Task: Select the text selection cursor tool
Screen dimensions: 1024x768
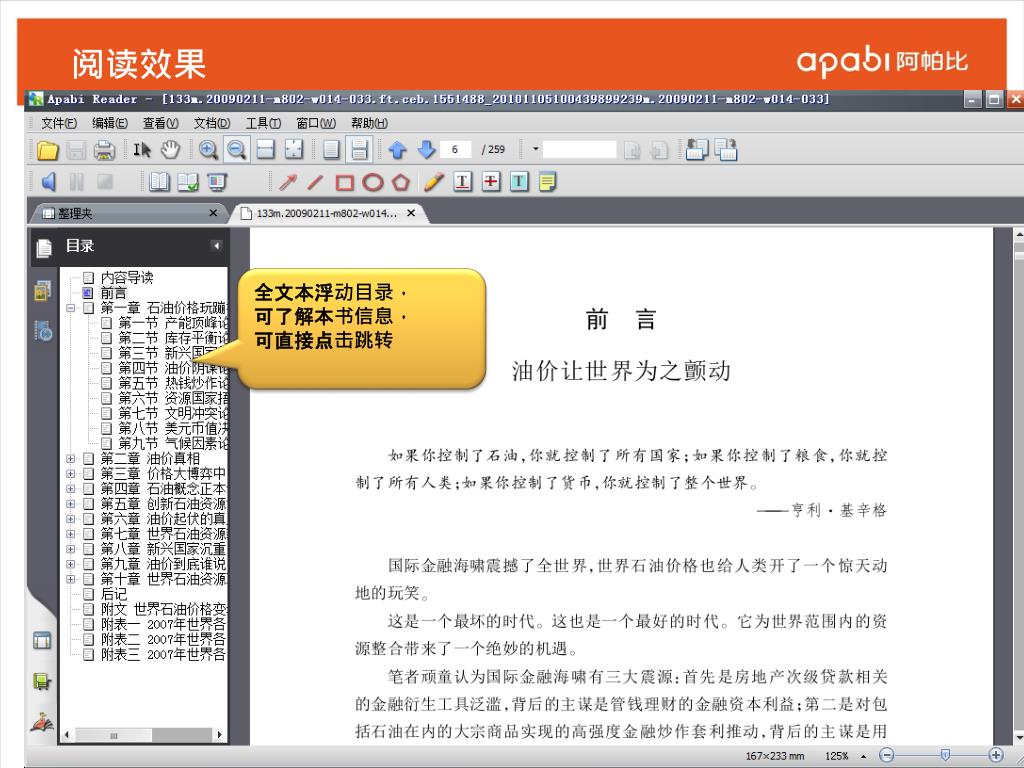Action: [x=142, y=150]
